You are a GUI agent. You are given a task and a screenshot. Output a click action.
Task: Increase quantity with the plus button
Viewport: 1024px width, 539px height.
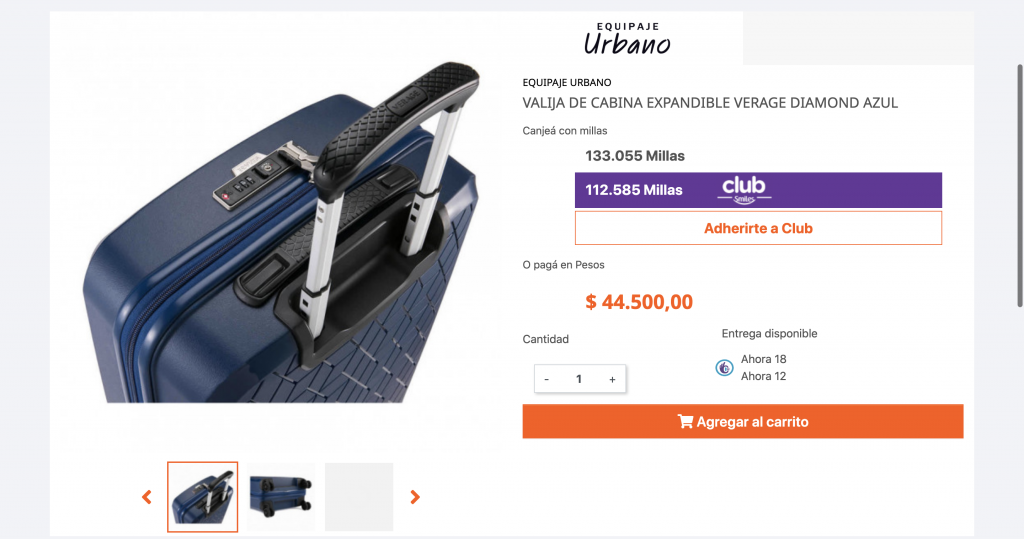click(612, 379)
